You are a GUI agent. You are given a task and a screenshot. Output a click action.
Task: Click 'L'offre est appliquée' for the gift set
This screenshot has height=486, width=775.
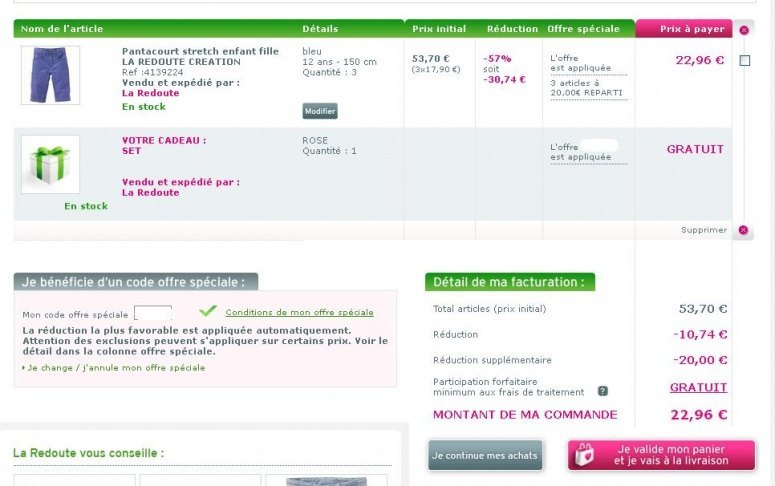click(581, 152)
